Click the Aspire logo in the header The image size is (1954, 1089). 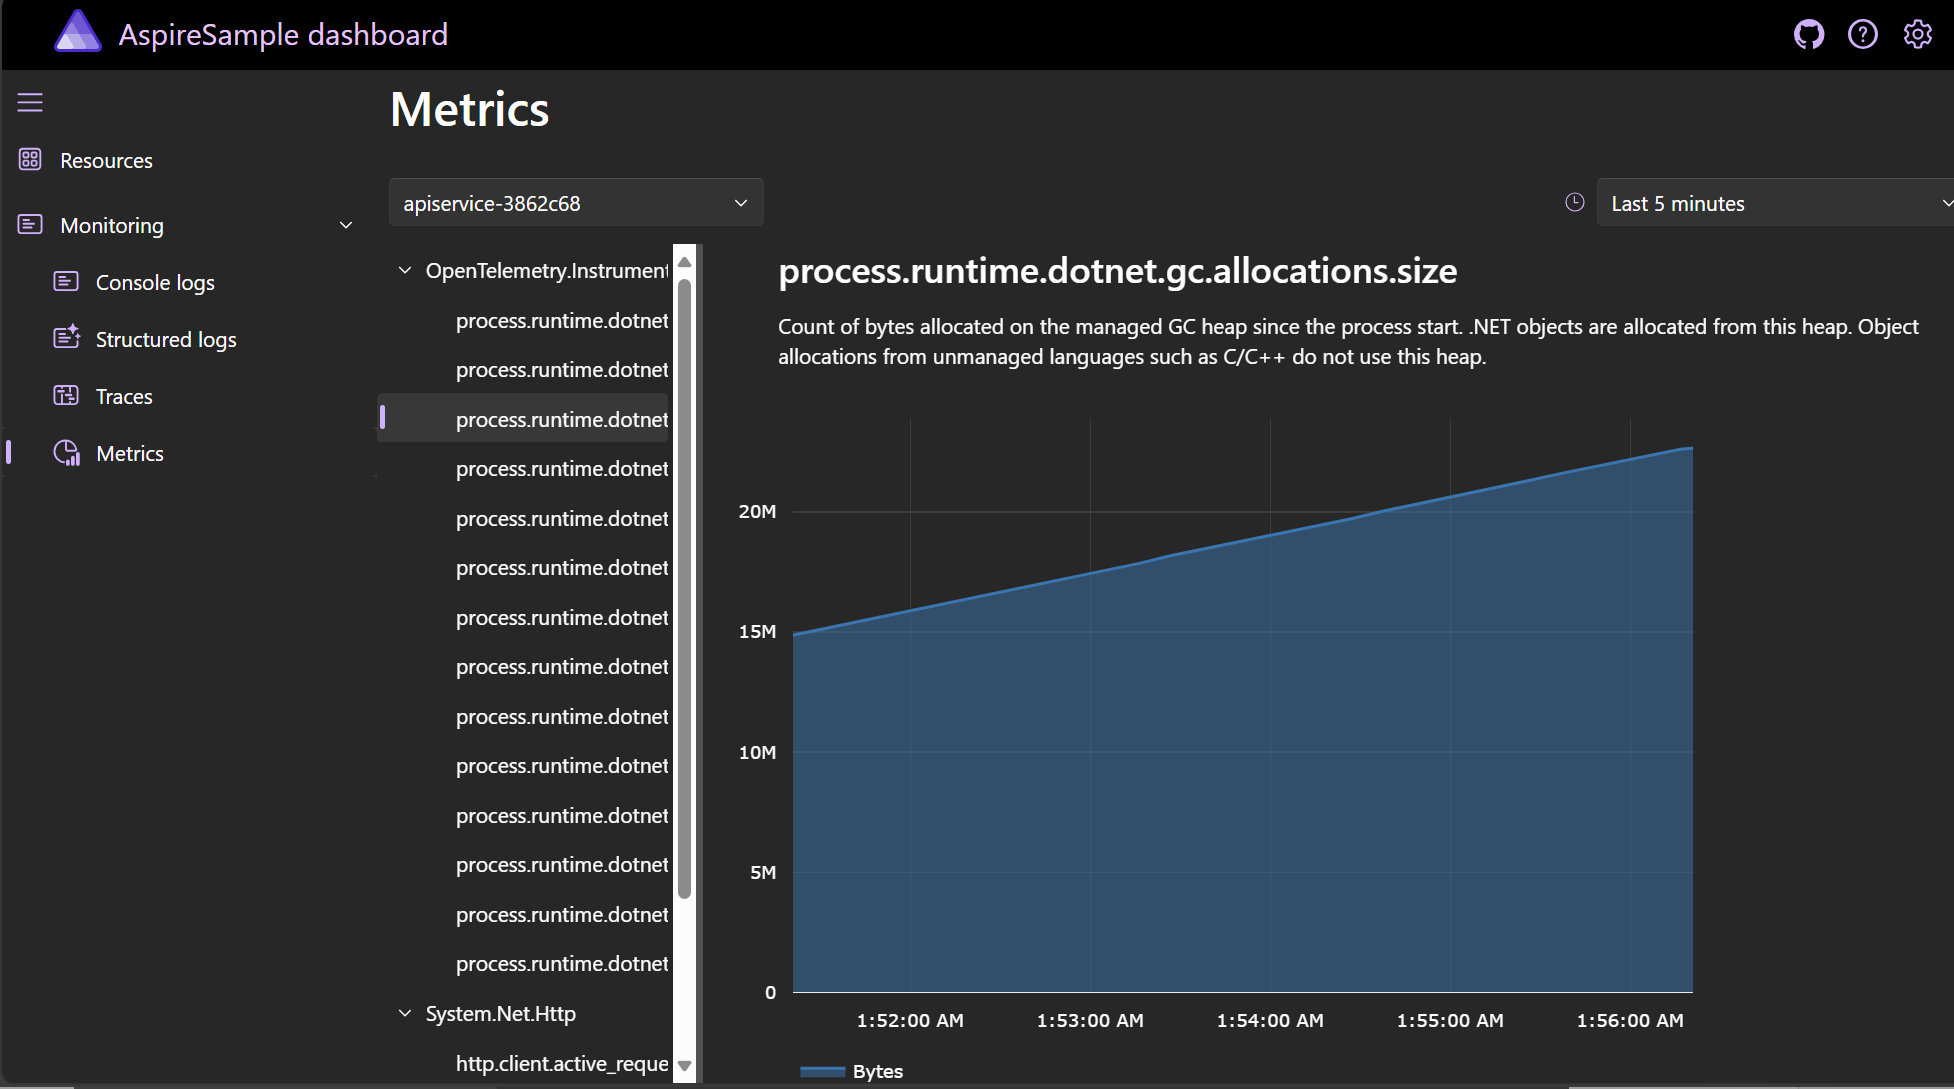[78, 32]
